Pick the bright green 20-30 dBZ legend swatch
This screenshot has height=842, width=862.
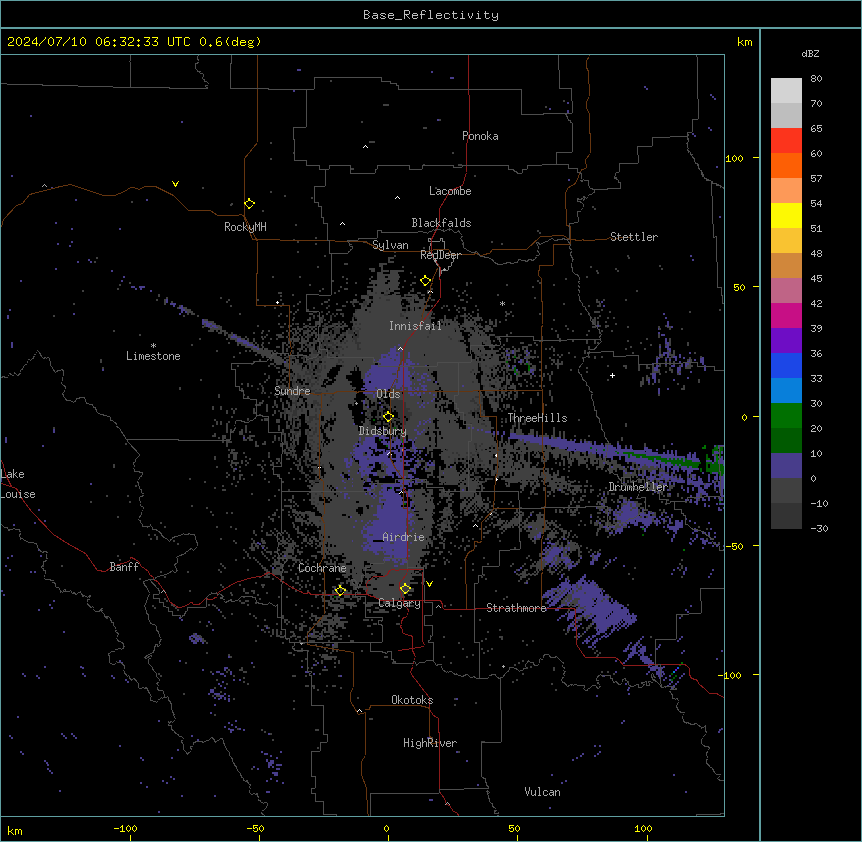point(786,416)
